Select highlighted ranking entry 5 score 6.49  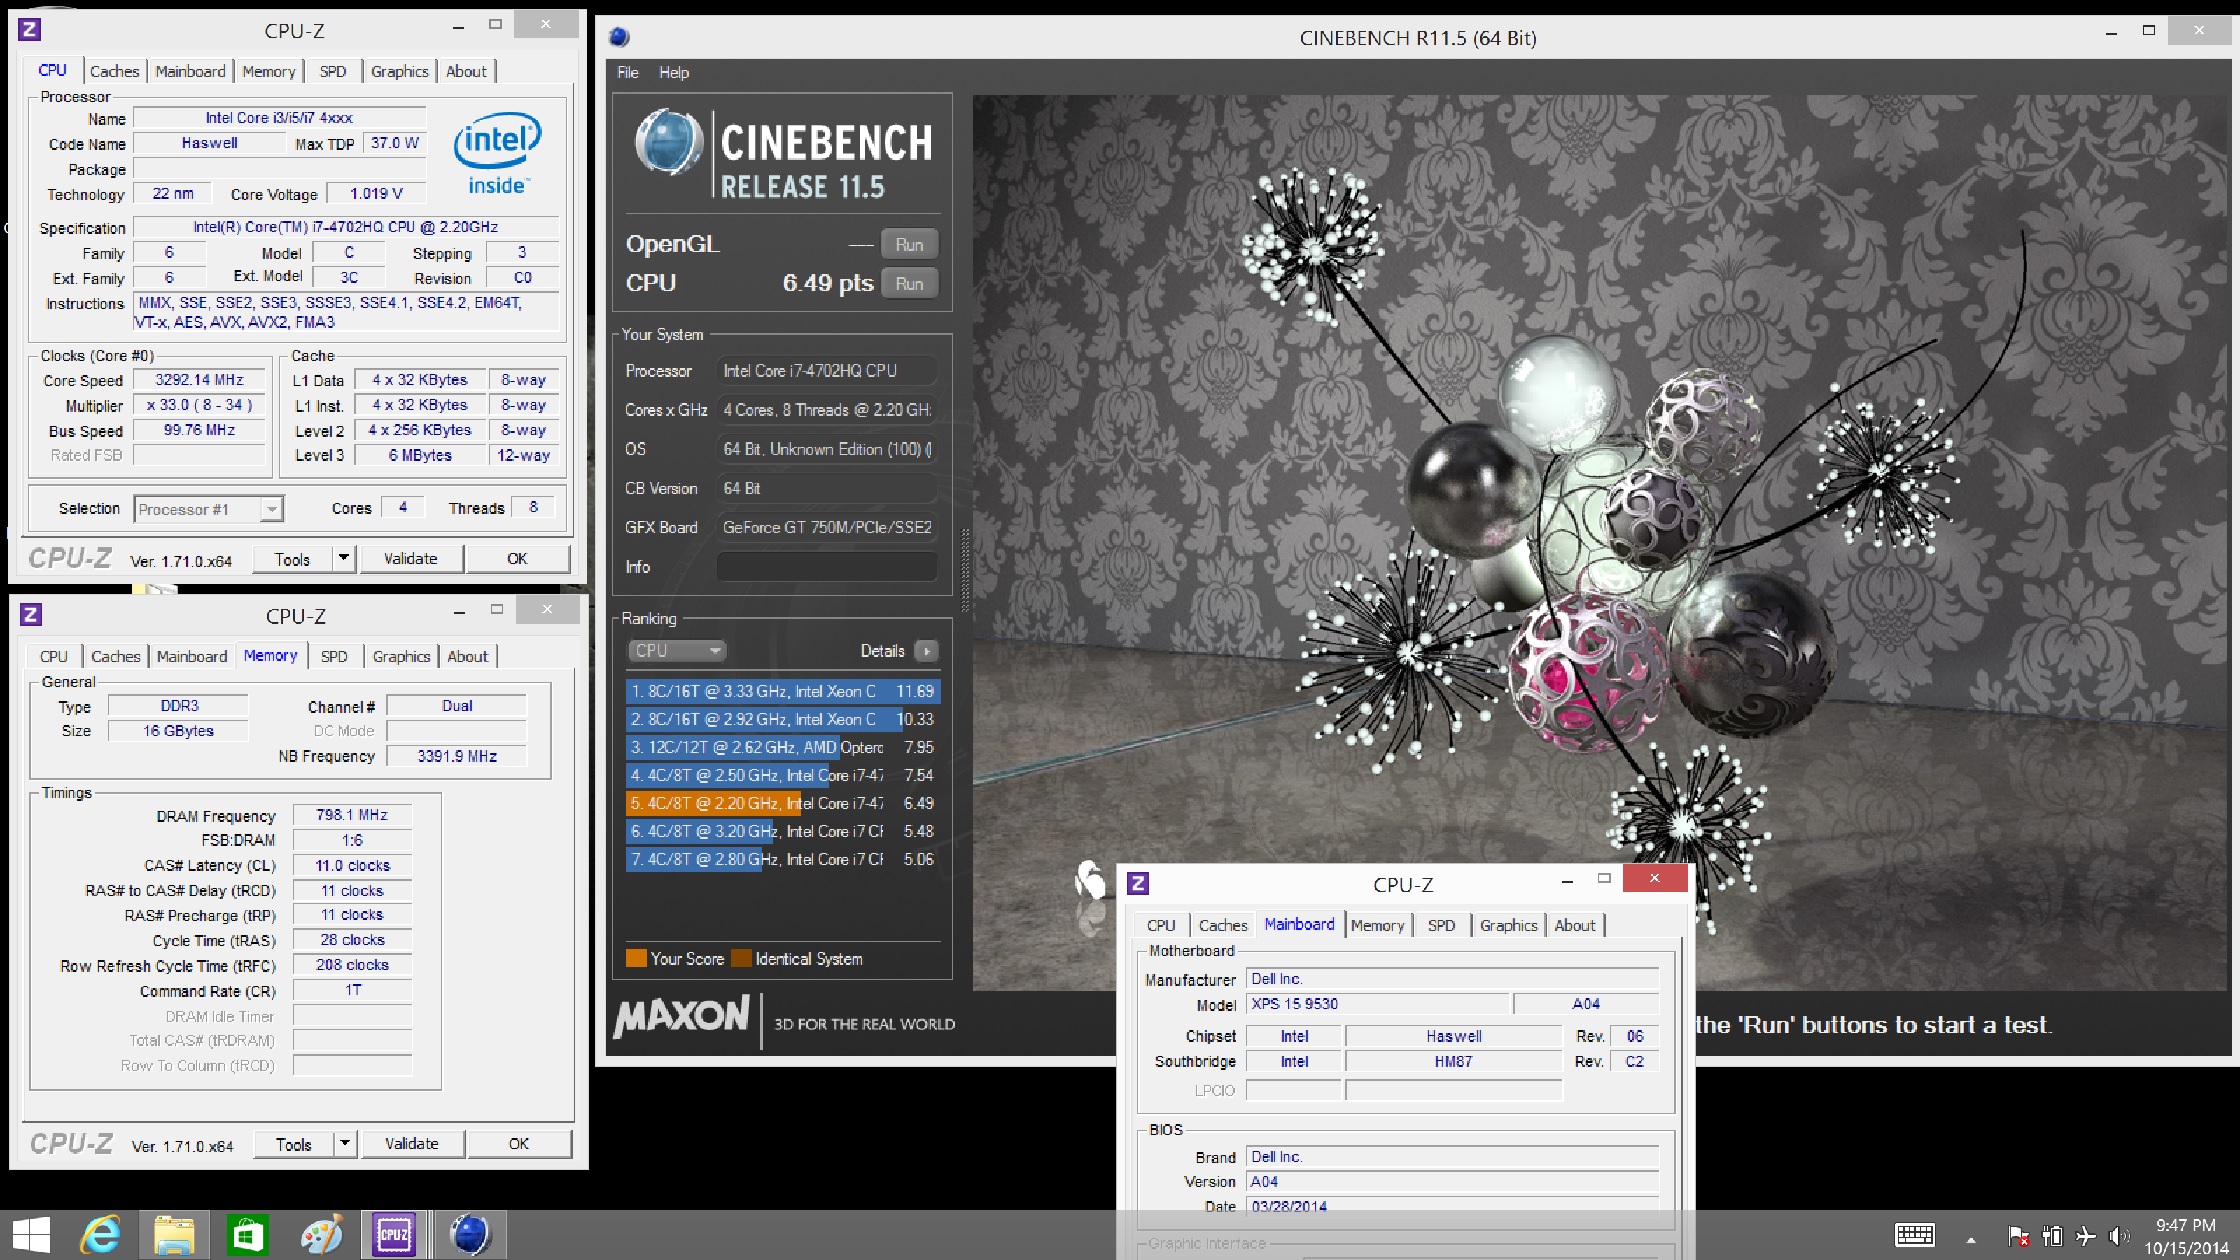coord(783,803)
